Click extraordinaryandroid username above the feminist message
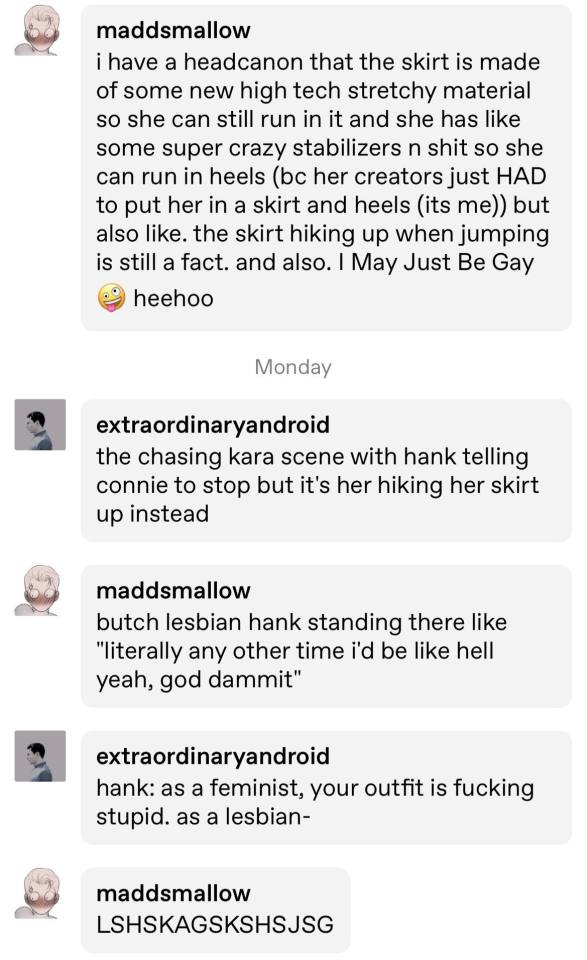This screenshot has width=587, height=960. 212,756
